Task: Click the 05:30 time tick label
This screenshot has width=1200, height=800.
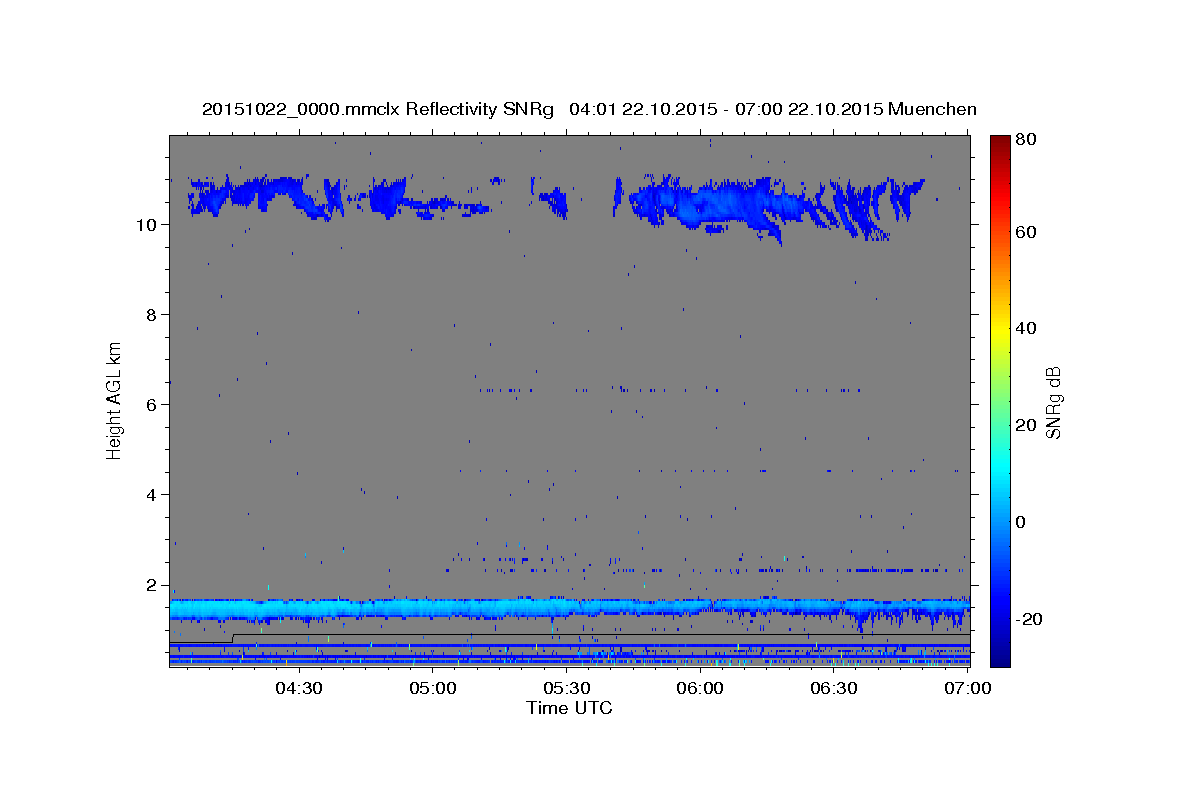Action: click(566, 688)
